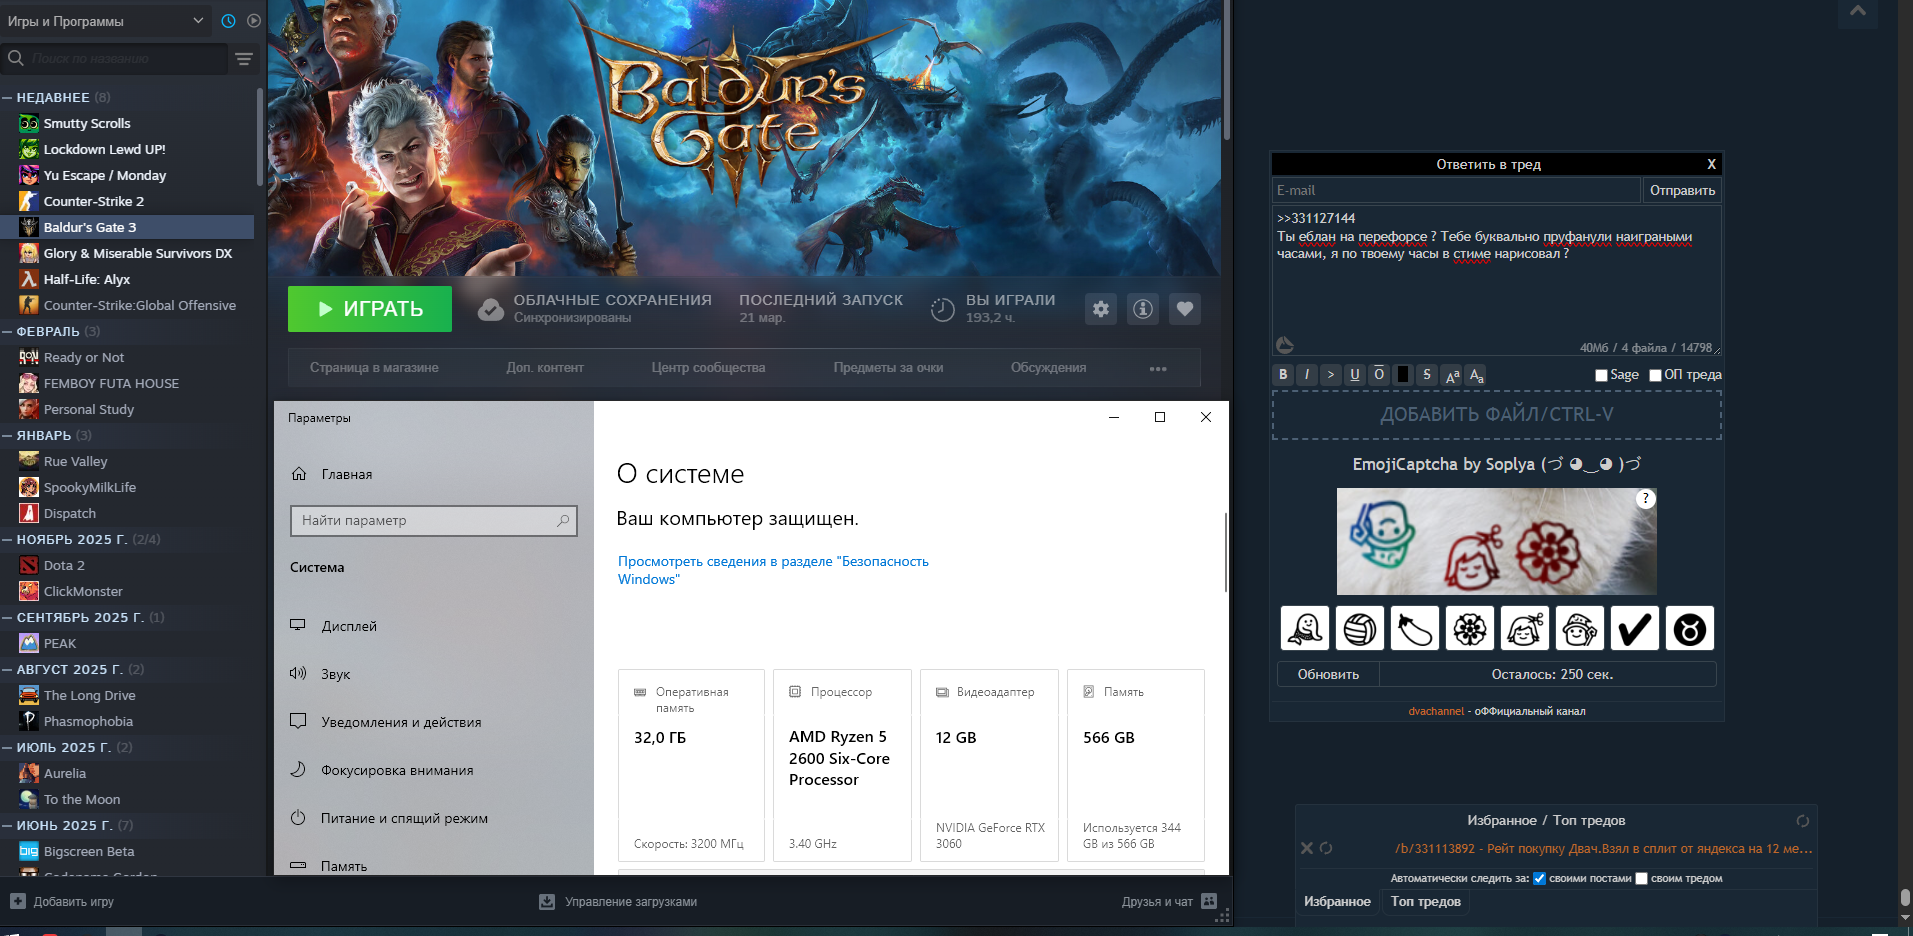Open captcha help question mark

[x=1646, y=498]
